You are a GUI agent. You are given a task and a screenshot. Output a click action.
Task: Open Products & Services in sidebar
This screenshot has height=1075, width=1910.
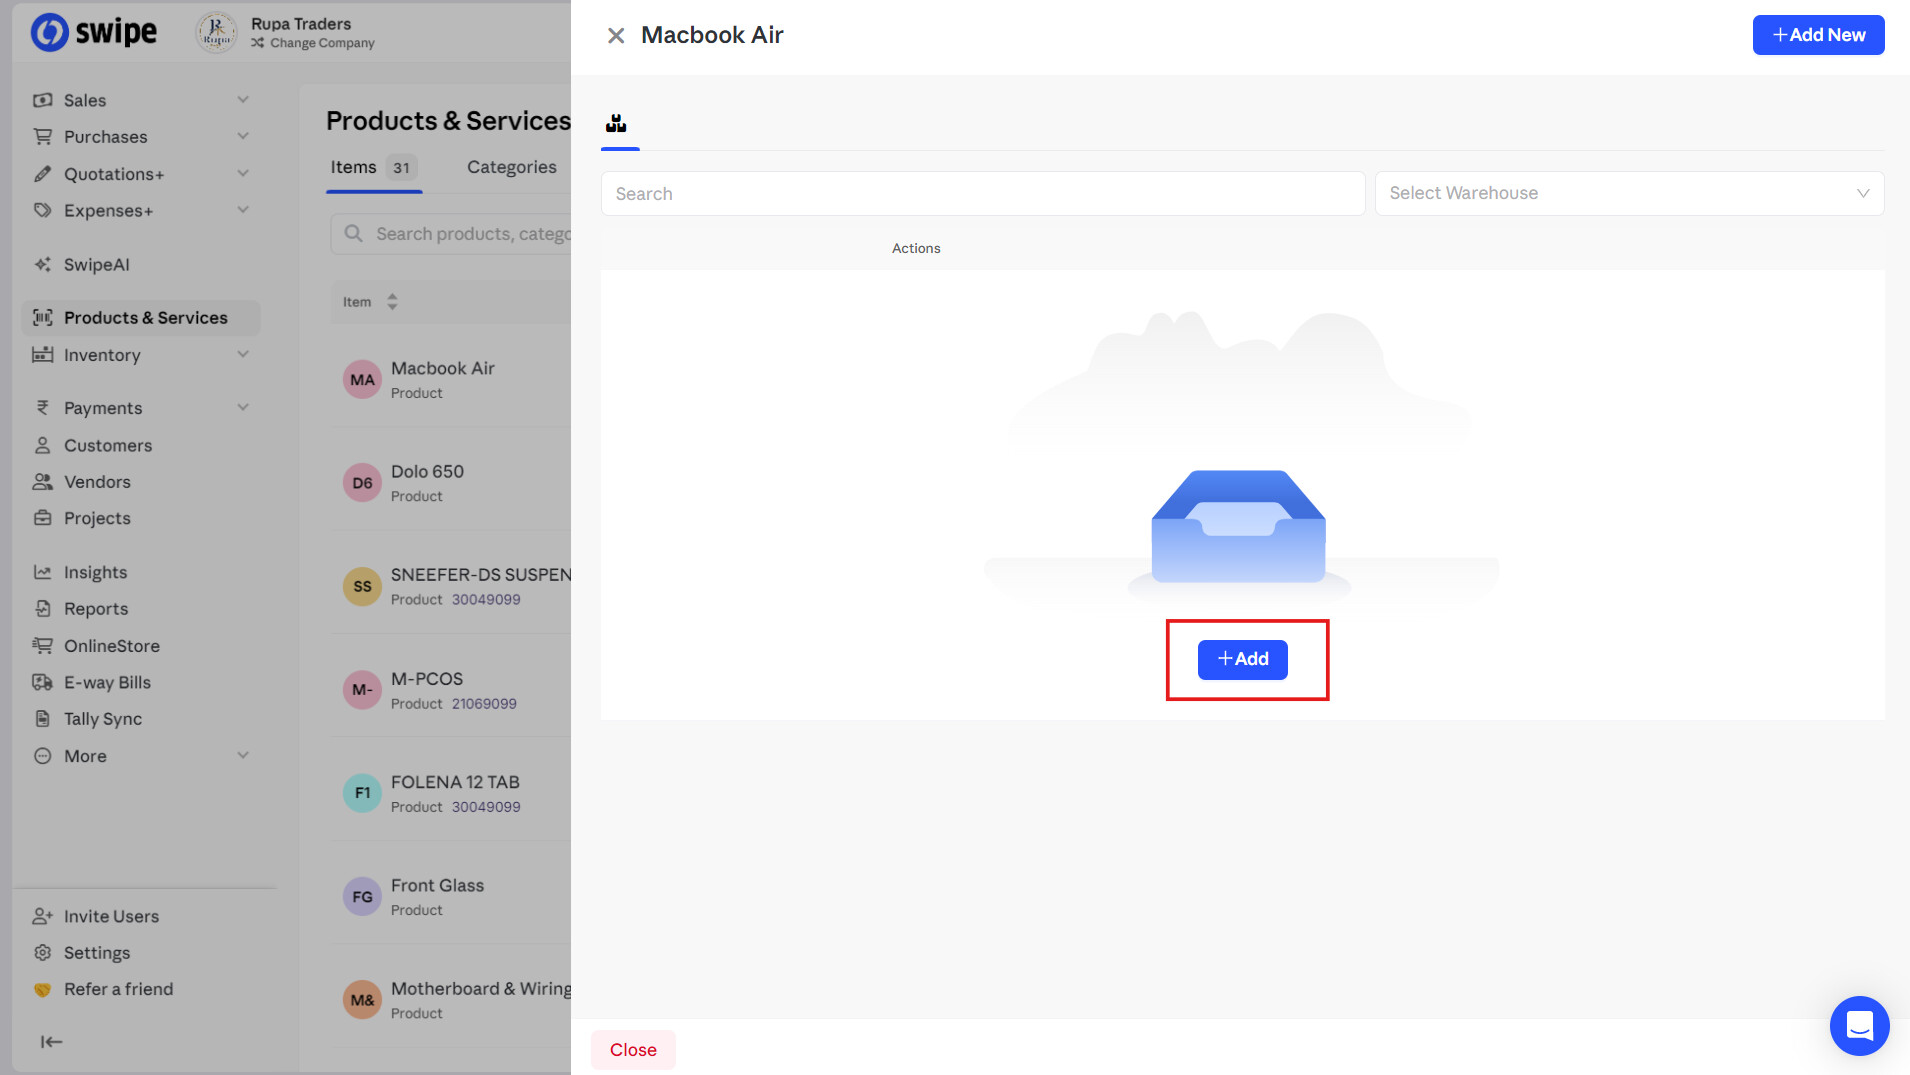click(141, 317)
